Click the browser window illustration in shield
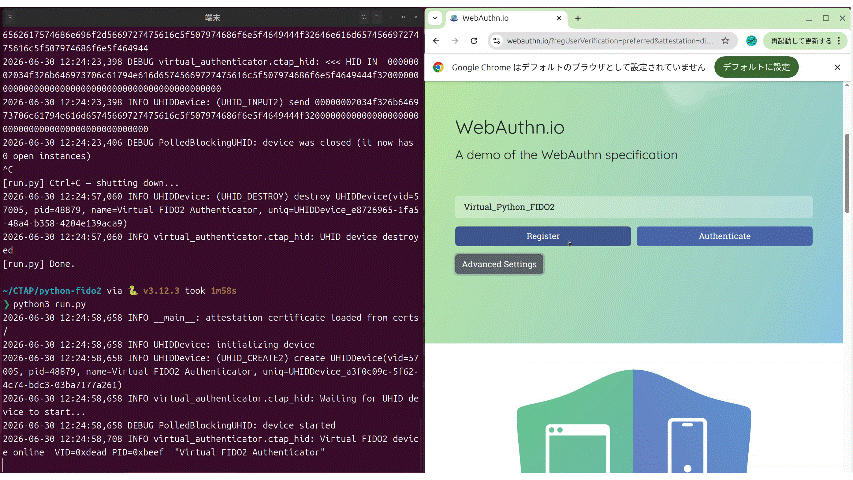853x480 pixels. coord(578,447)
